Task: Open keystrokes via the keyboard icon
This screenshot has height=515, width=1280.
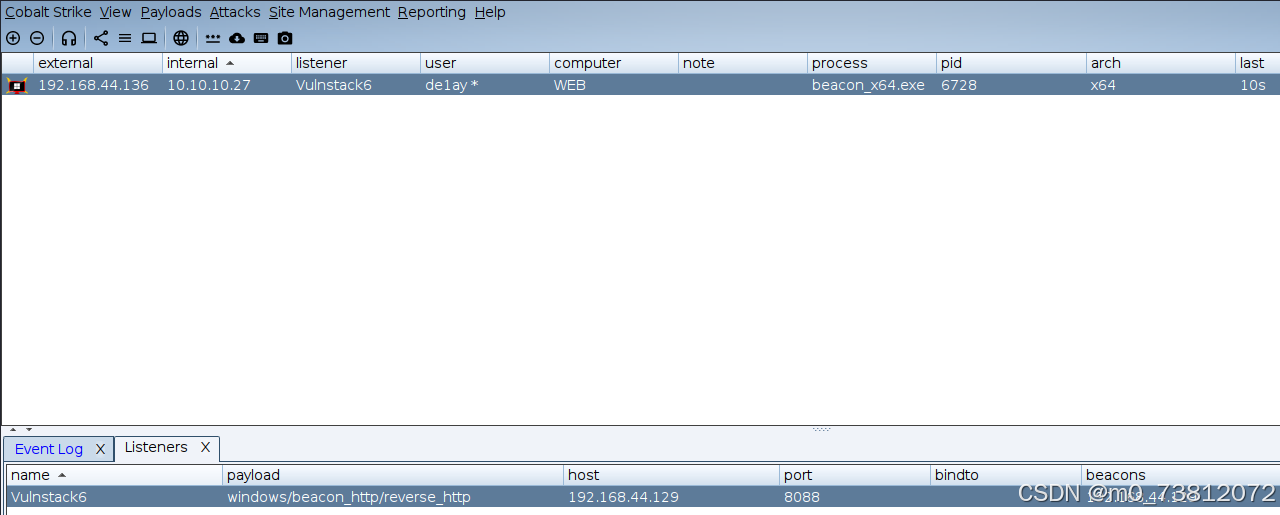Action: click(261, 38)
